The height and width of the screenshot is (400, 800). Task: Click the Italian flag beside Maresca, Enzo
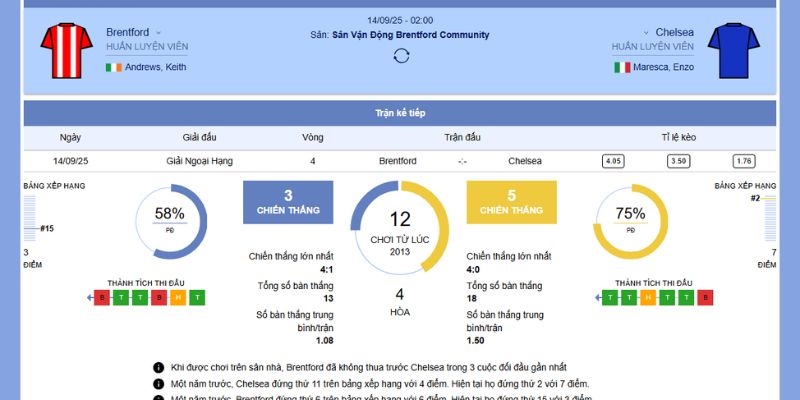click(x=622, y=67)
